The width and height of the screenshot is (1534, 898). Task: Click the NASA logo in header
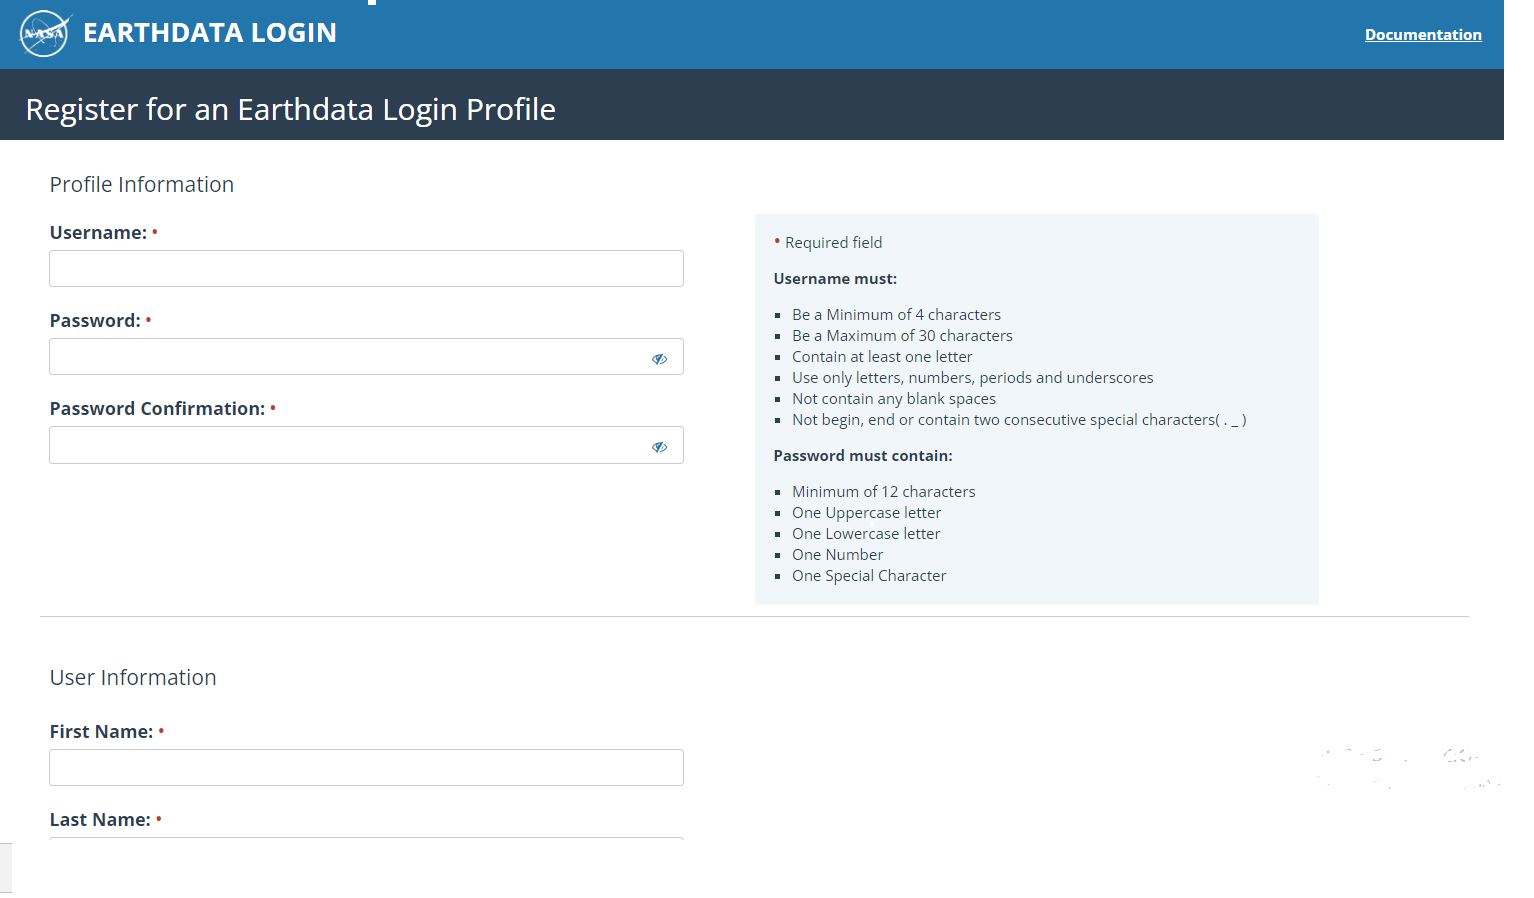pos(45,33)
